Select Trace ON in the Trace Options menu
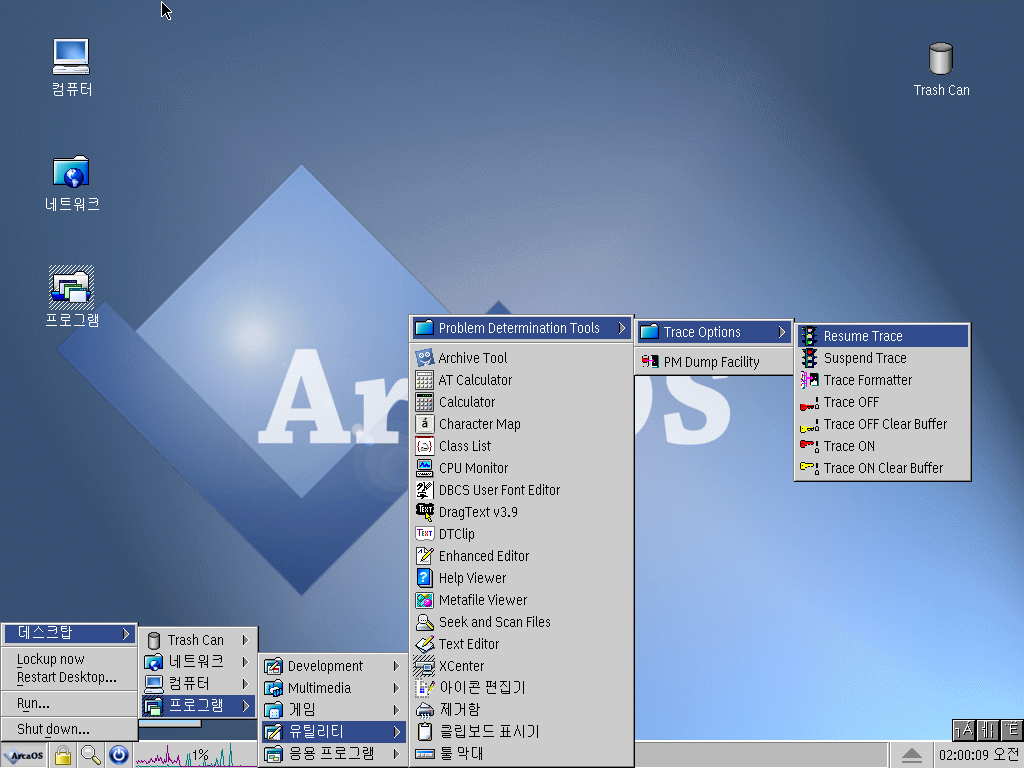 [x=849, y=446]
